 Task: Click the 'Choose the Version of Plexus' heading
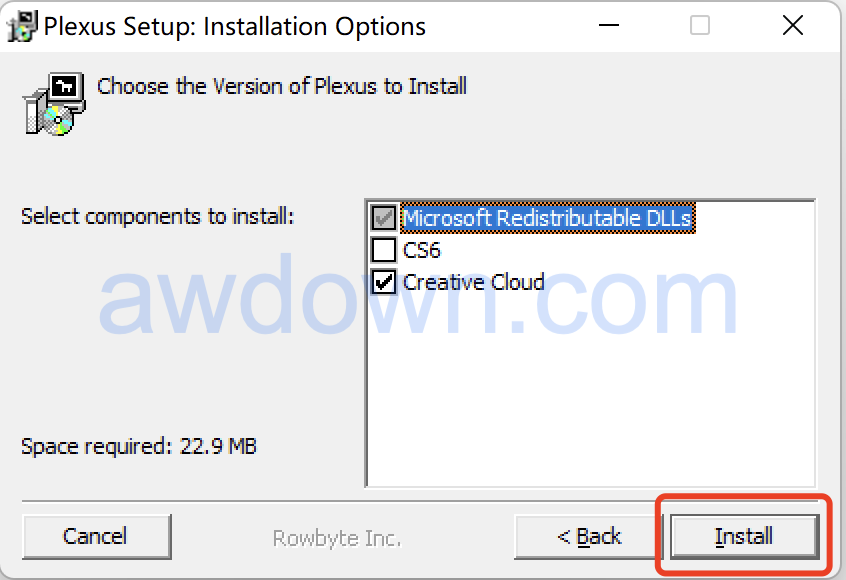[282, 86]
